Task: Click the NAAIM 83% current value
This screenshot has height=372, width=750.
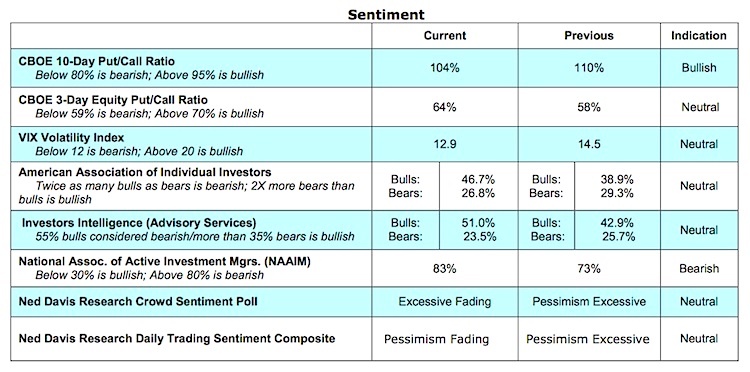Action: [x=444, y=269]
